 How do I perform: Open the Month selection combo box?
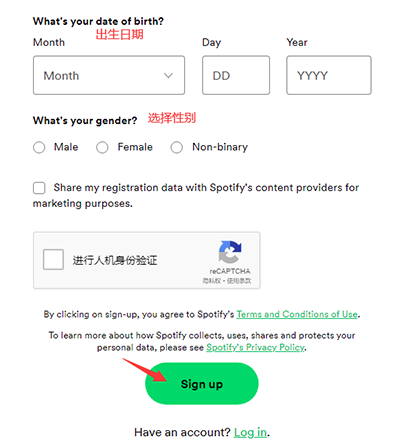109,75
